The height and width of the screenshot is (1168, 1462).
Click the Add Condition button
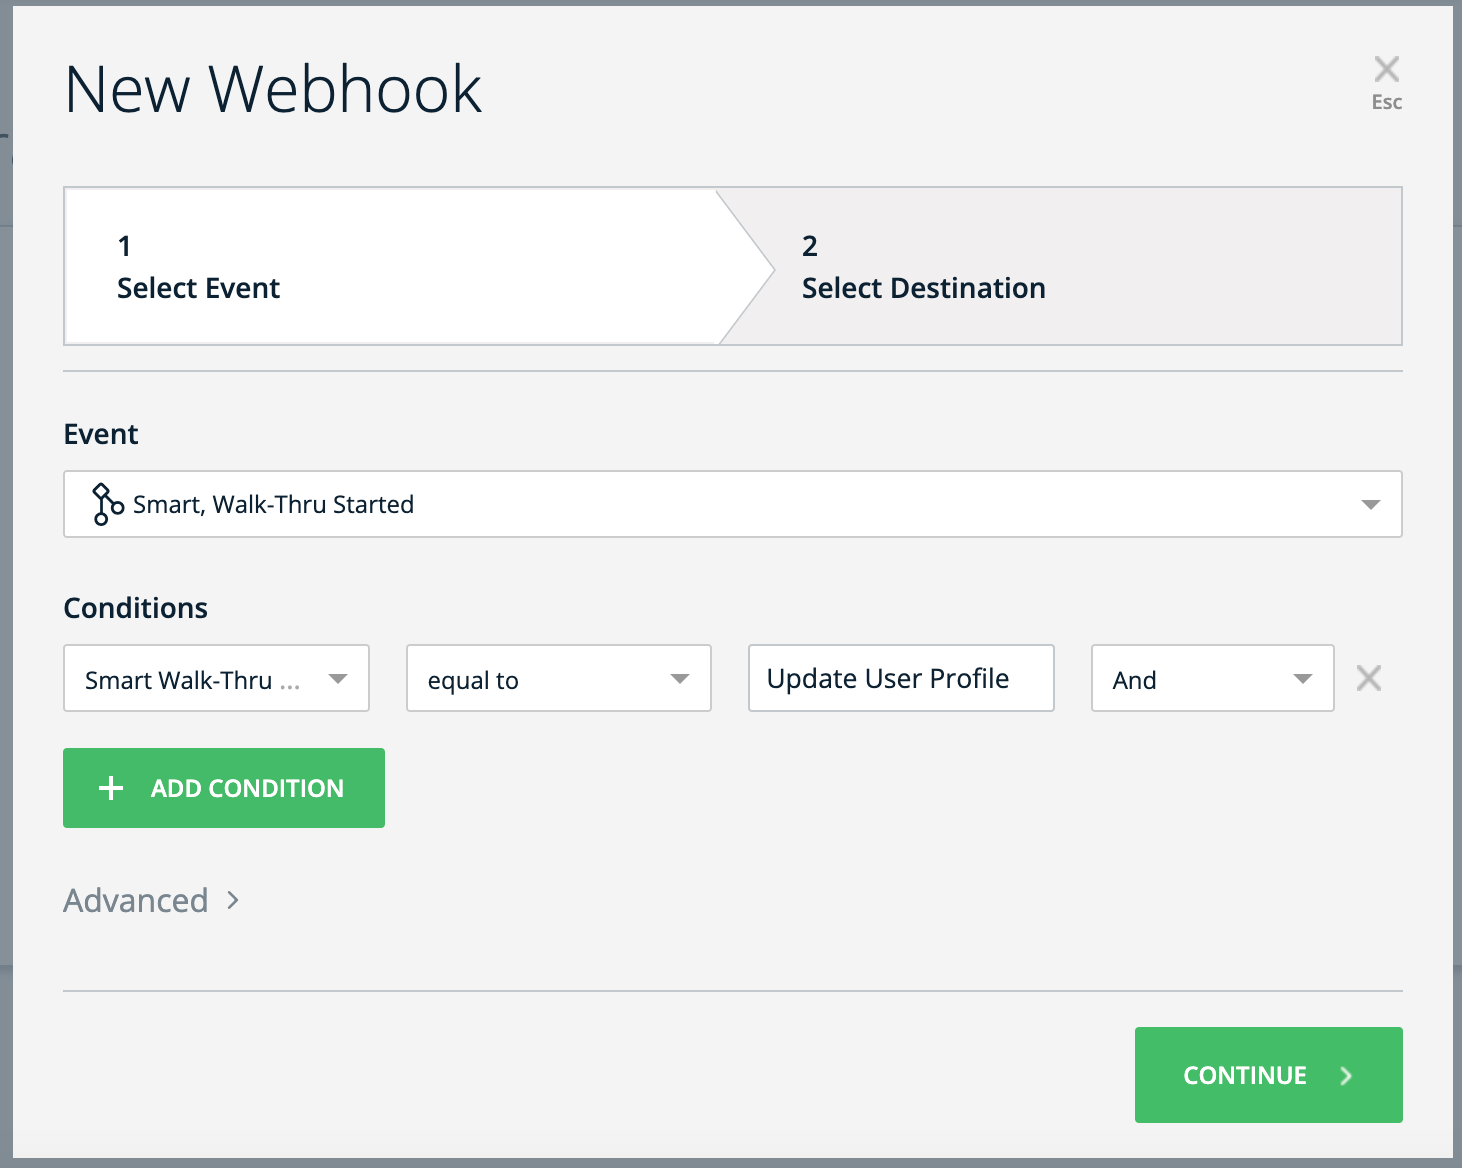[223, 788]
